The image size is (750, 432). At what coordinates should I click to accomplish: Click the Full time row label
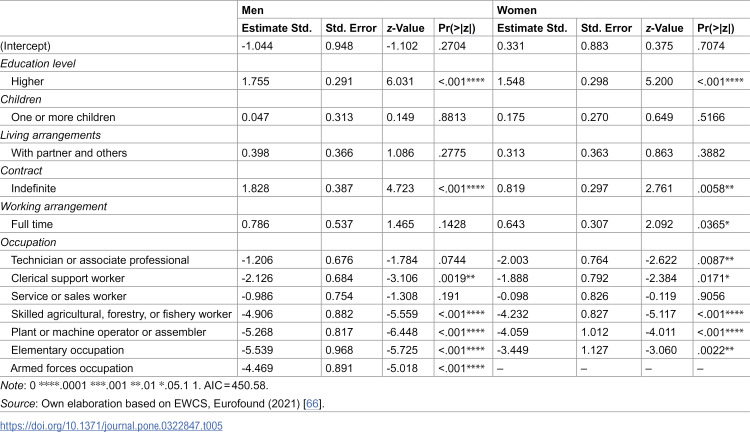click(32, 224)
